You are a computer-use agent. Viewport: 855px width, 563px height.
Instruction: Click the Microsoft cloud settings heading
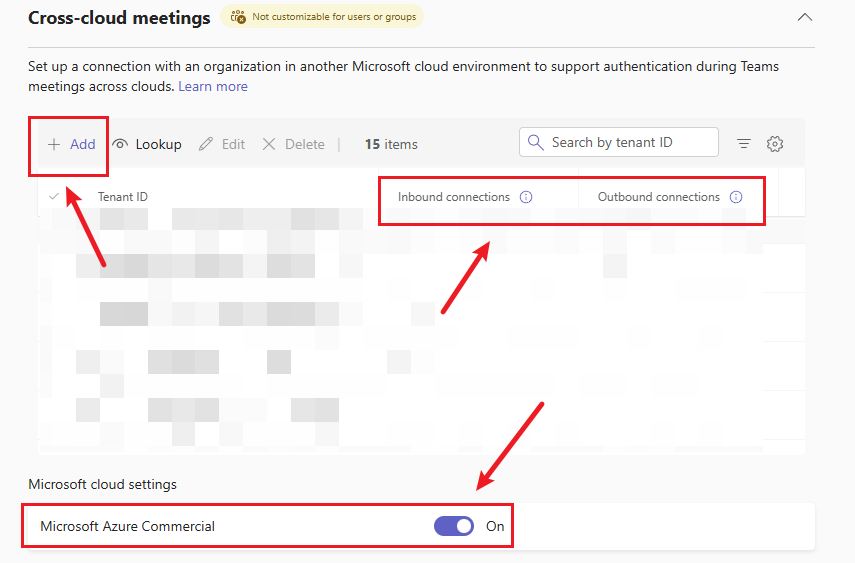point(103,484)
